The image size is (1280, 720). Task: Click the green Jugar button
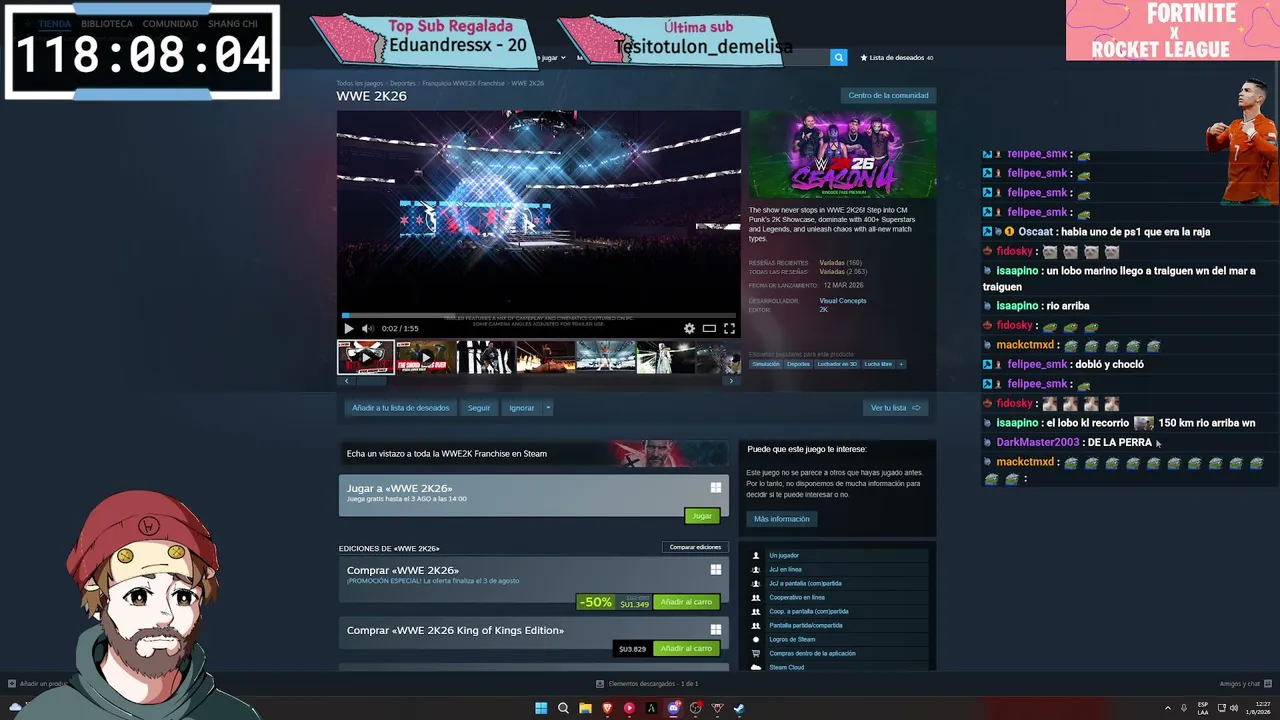pos(702,516)
